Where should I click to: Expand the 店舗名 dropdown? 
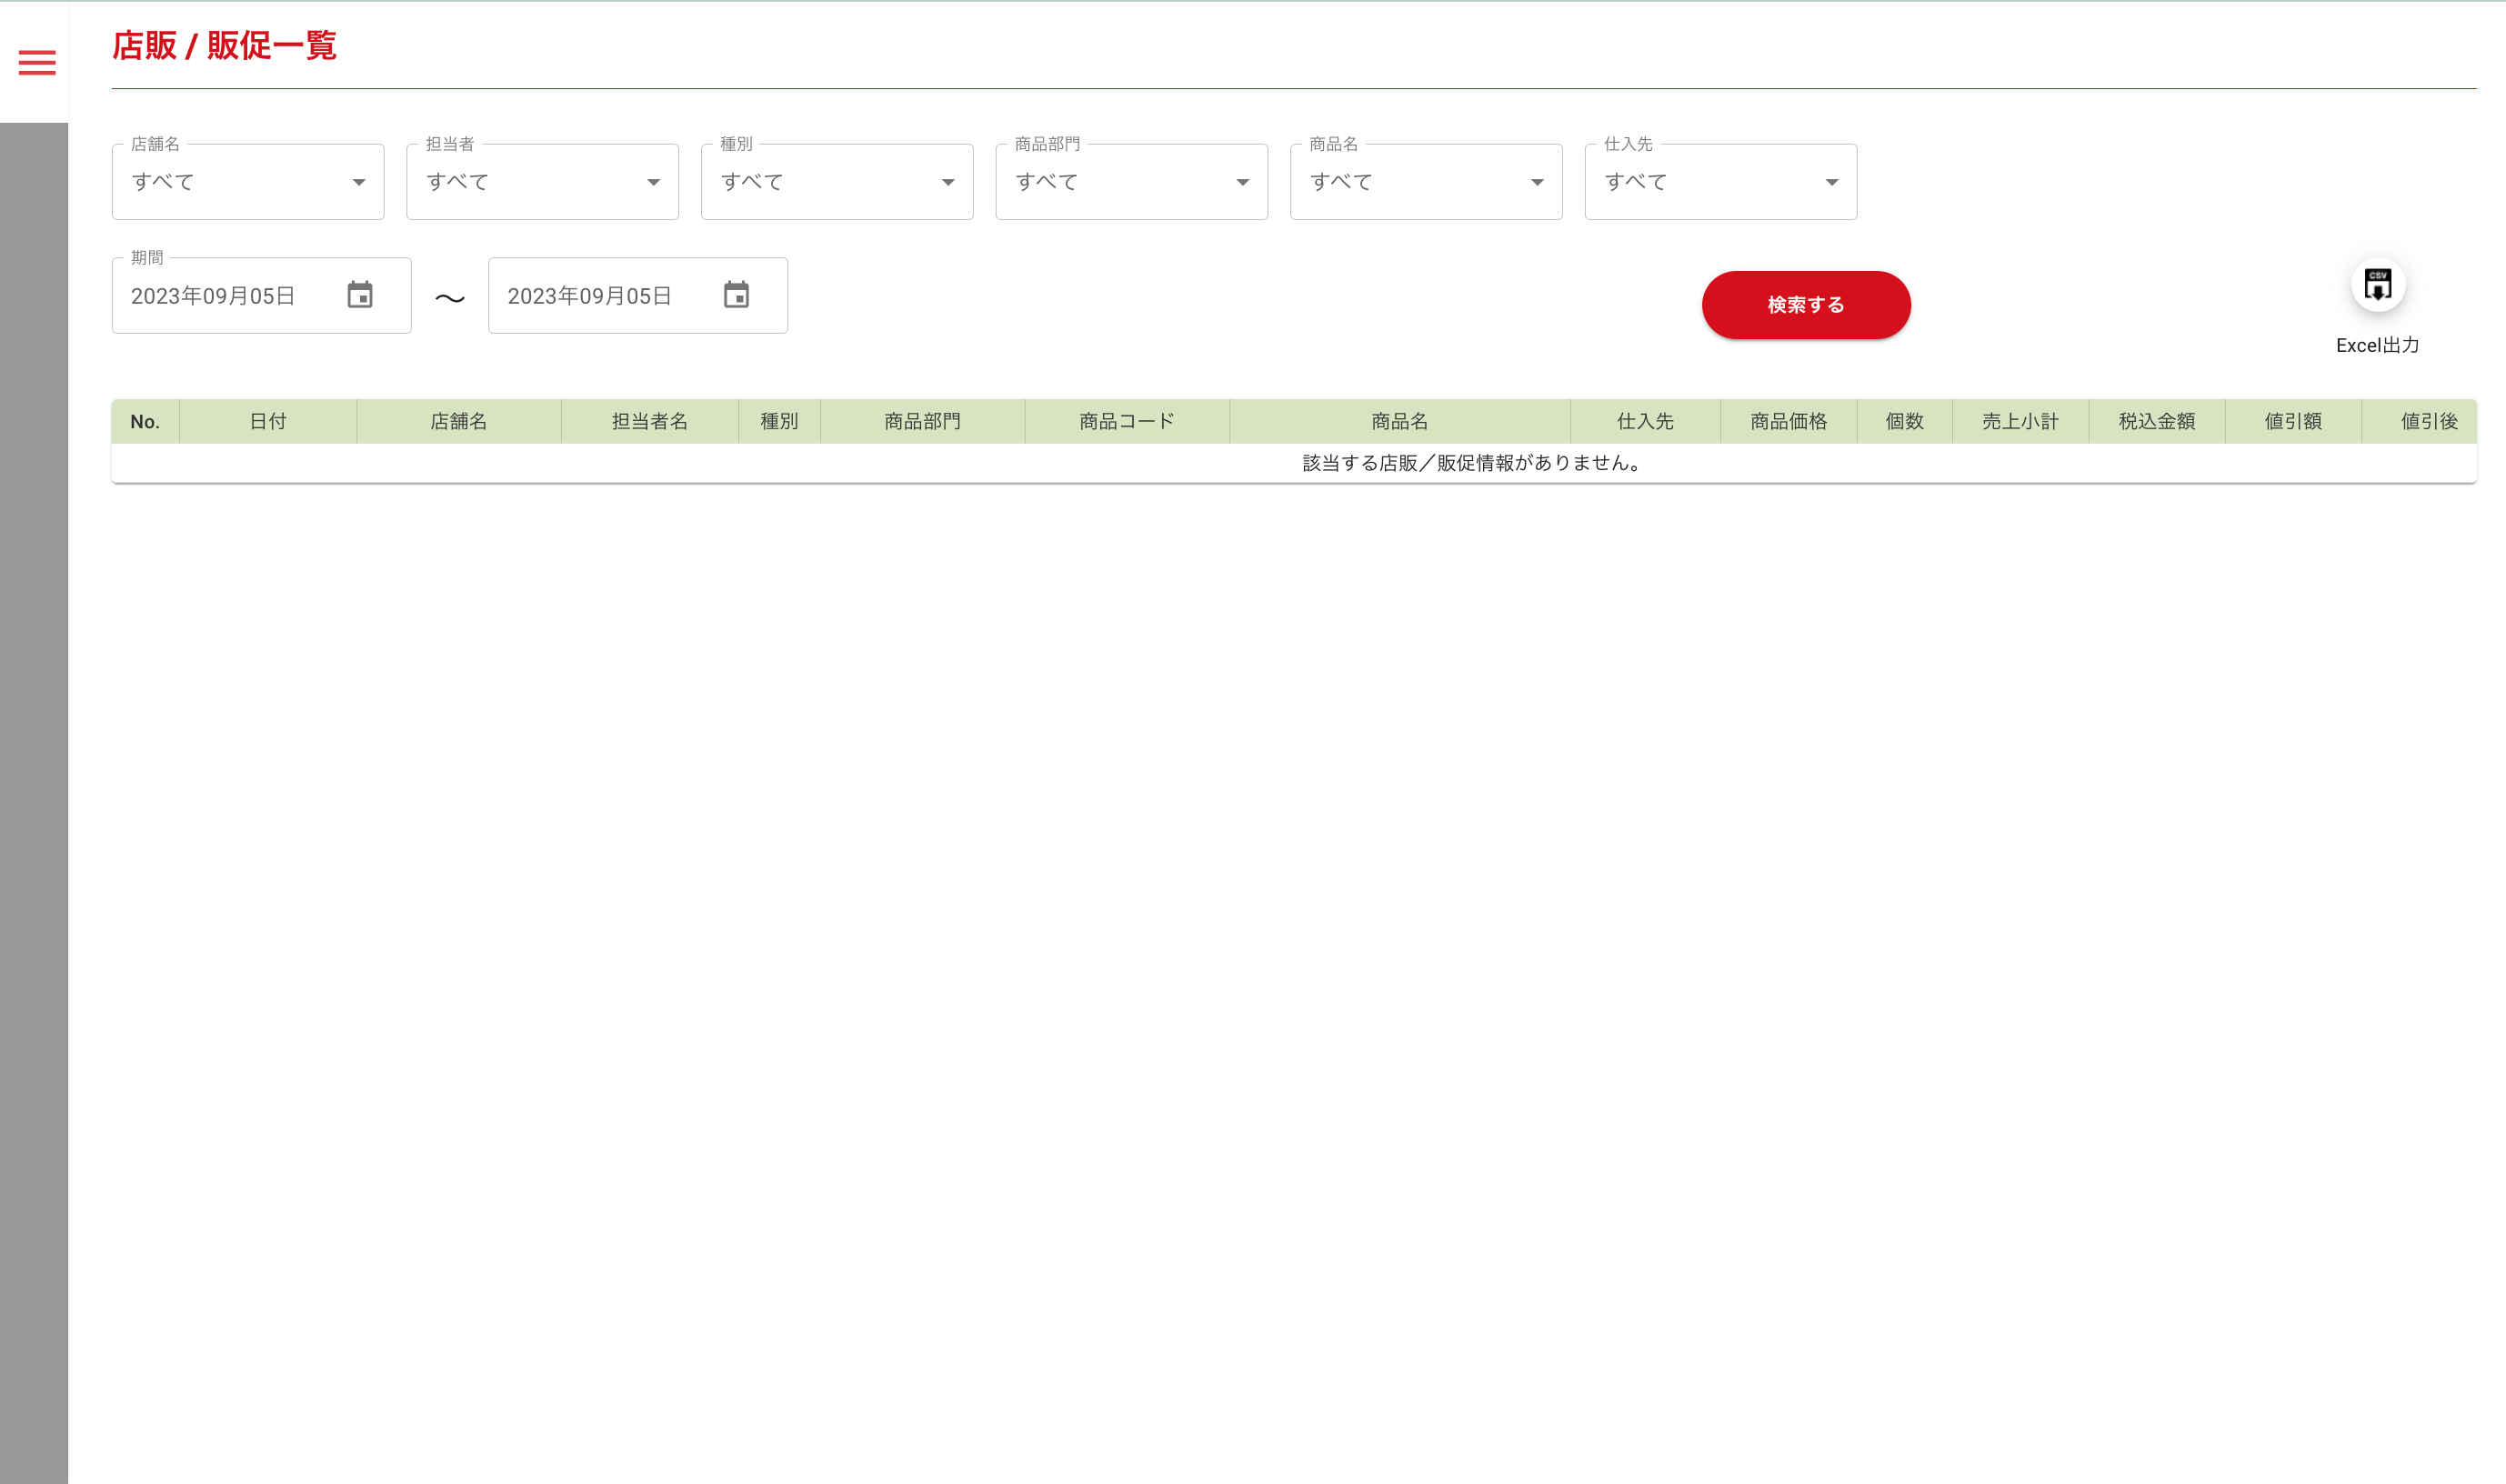click(x=248, y=182)
